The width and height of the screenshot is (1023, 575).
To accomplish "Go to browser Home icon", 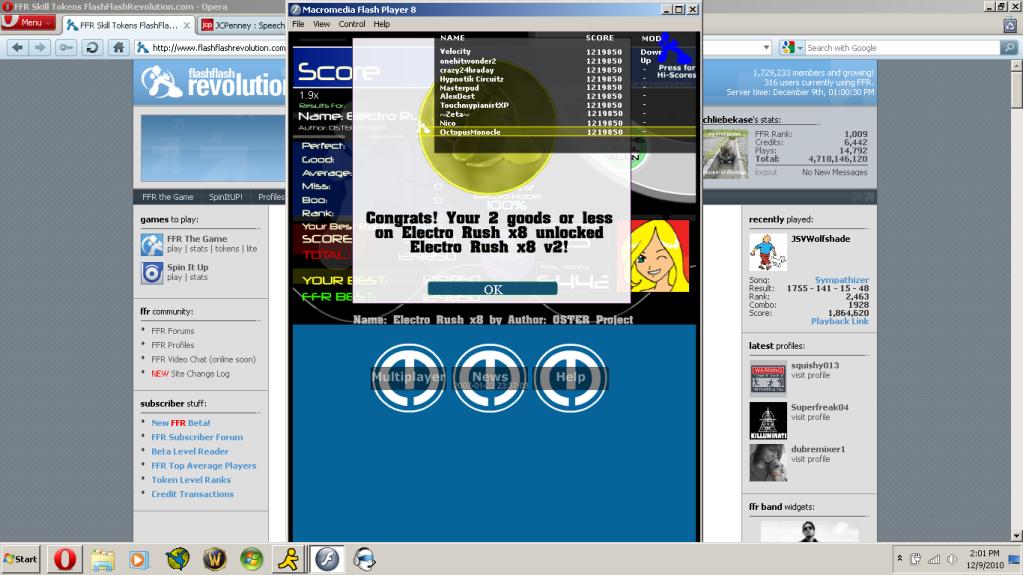I will [x=119, y=47].
